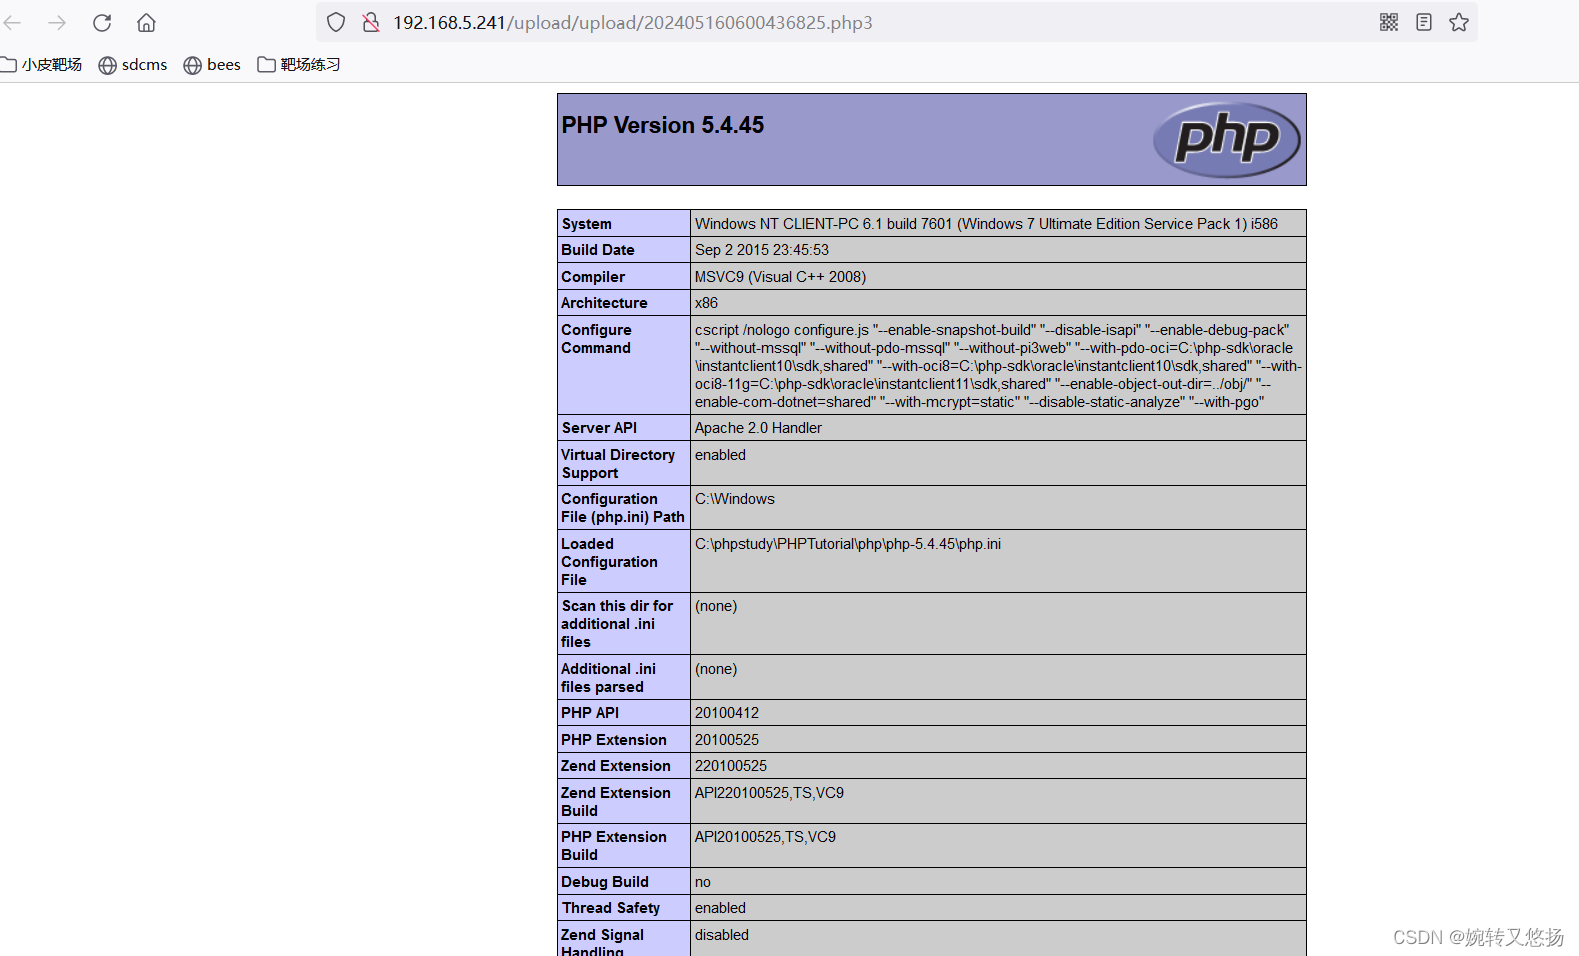The width and height of the screenshot is (1579, 956).
Task: Click the C:\Windows path value
Action: coord(735,499)
